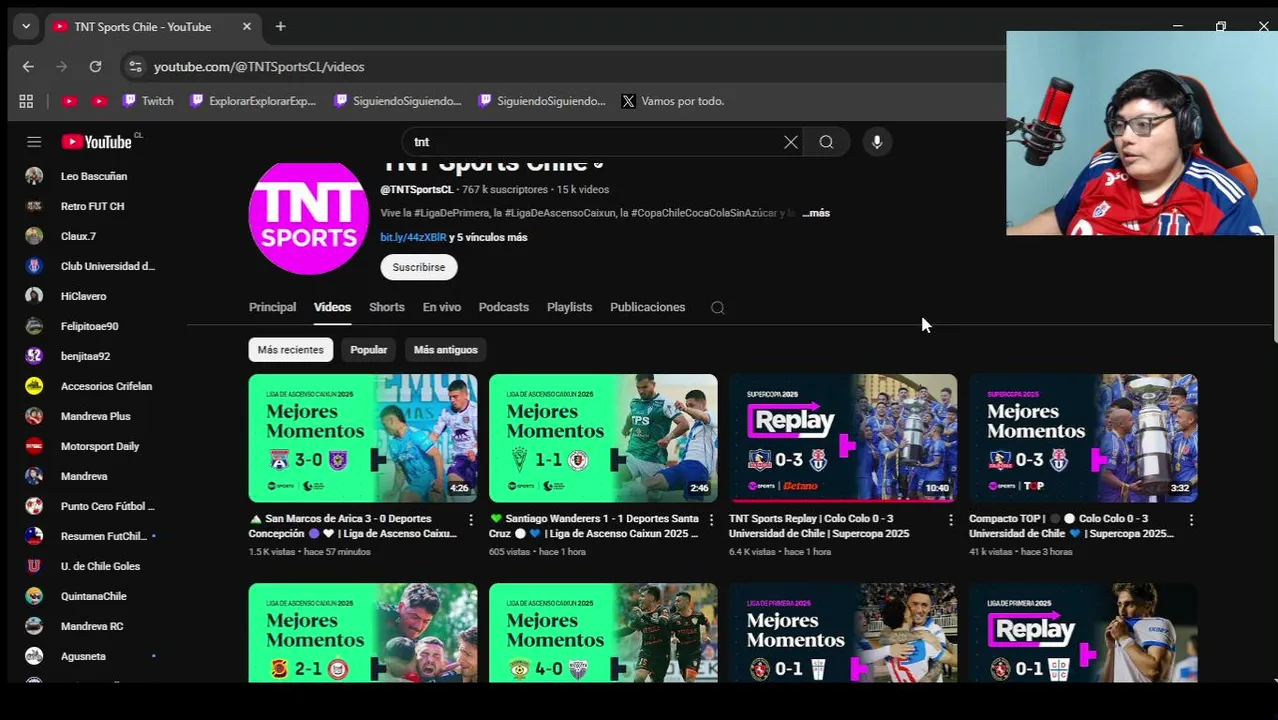Viewport: 1278px width, 720px height.
Task: Clear the search box with the X icon
Action: click(791, 142)
